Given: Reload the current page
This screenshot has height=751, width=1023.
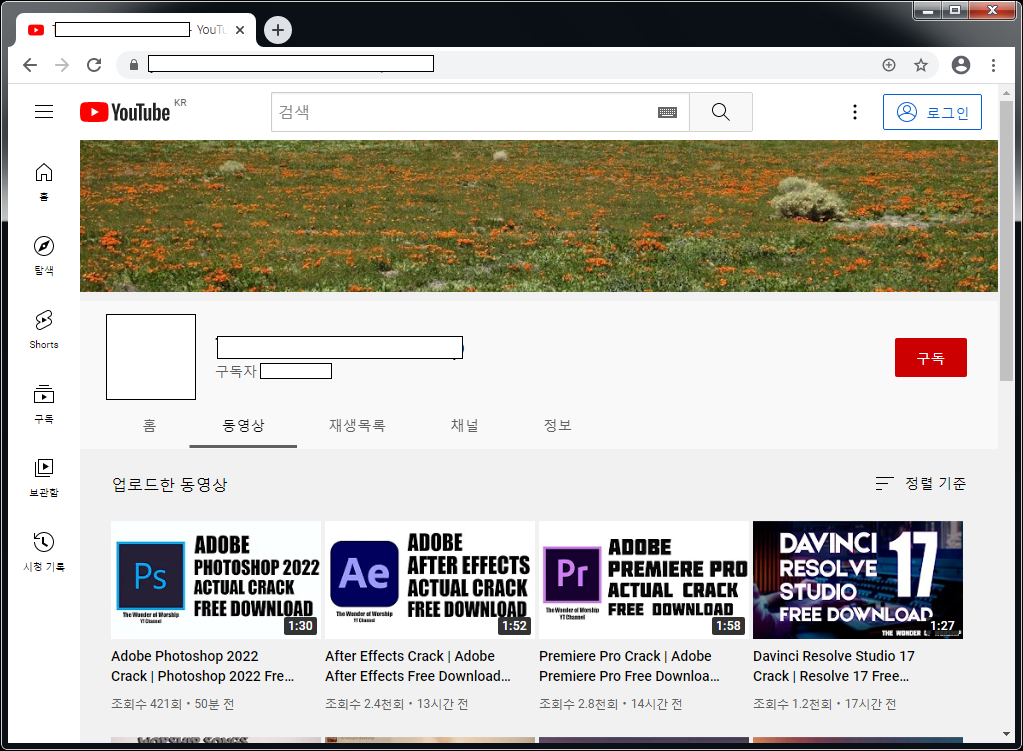Looking at the screenshot, I should (94, 65).
